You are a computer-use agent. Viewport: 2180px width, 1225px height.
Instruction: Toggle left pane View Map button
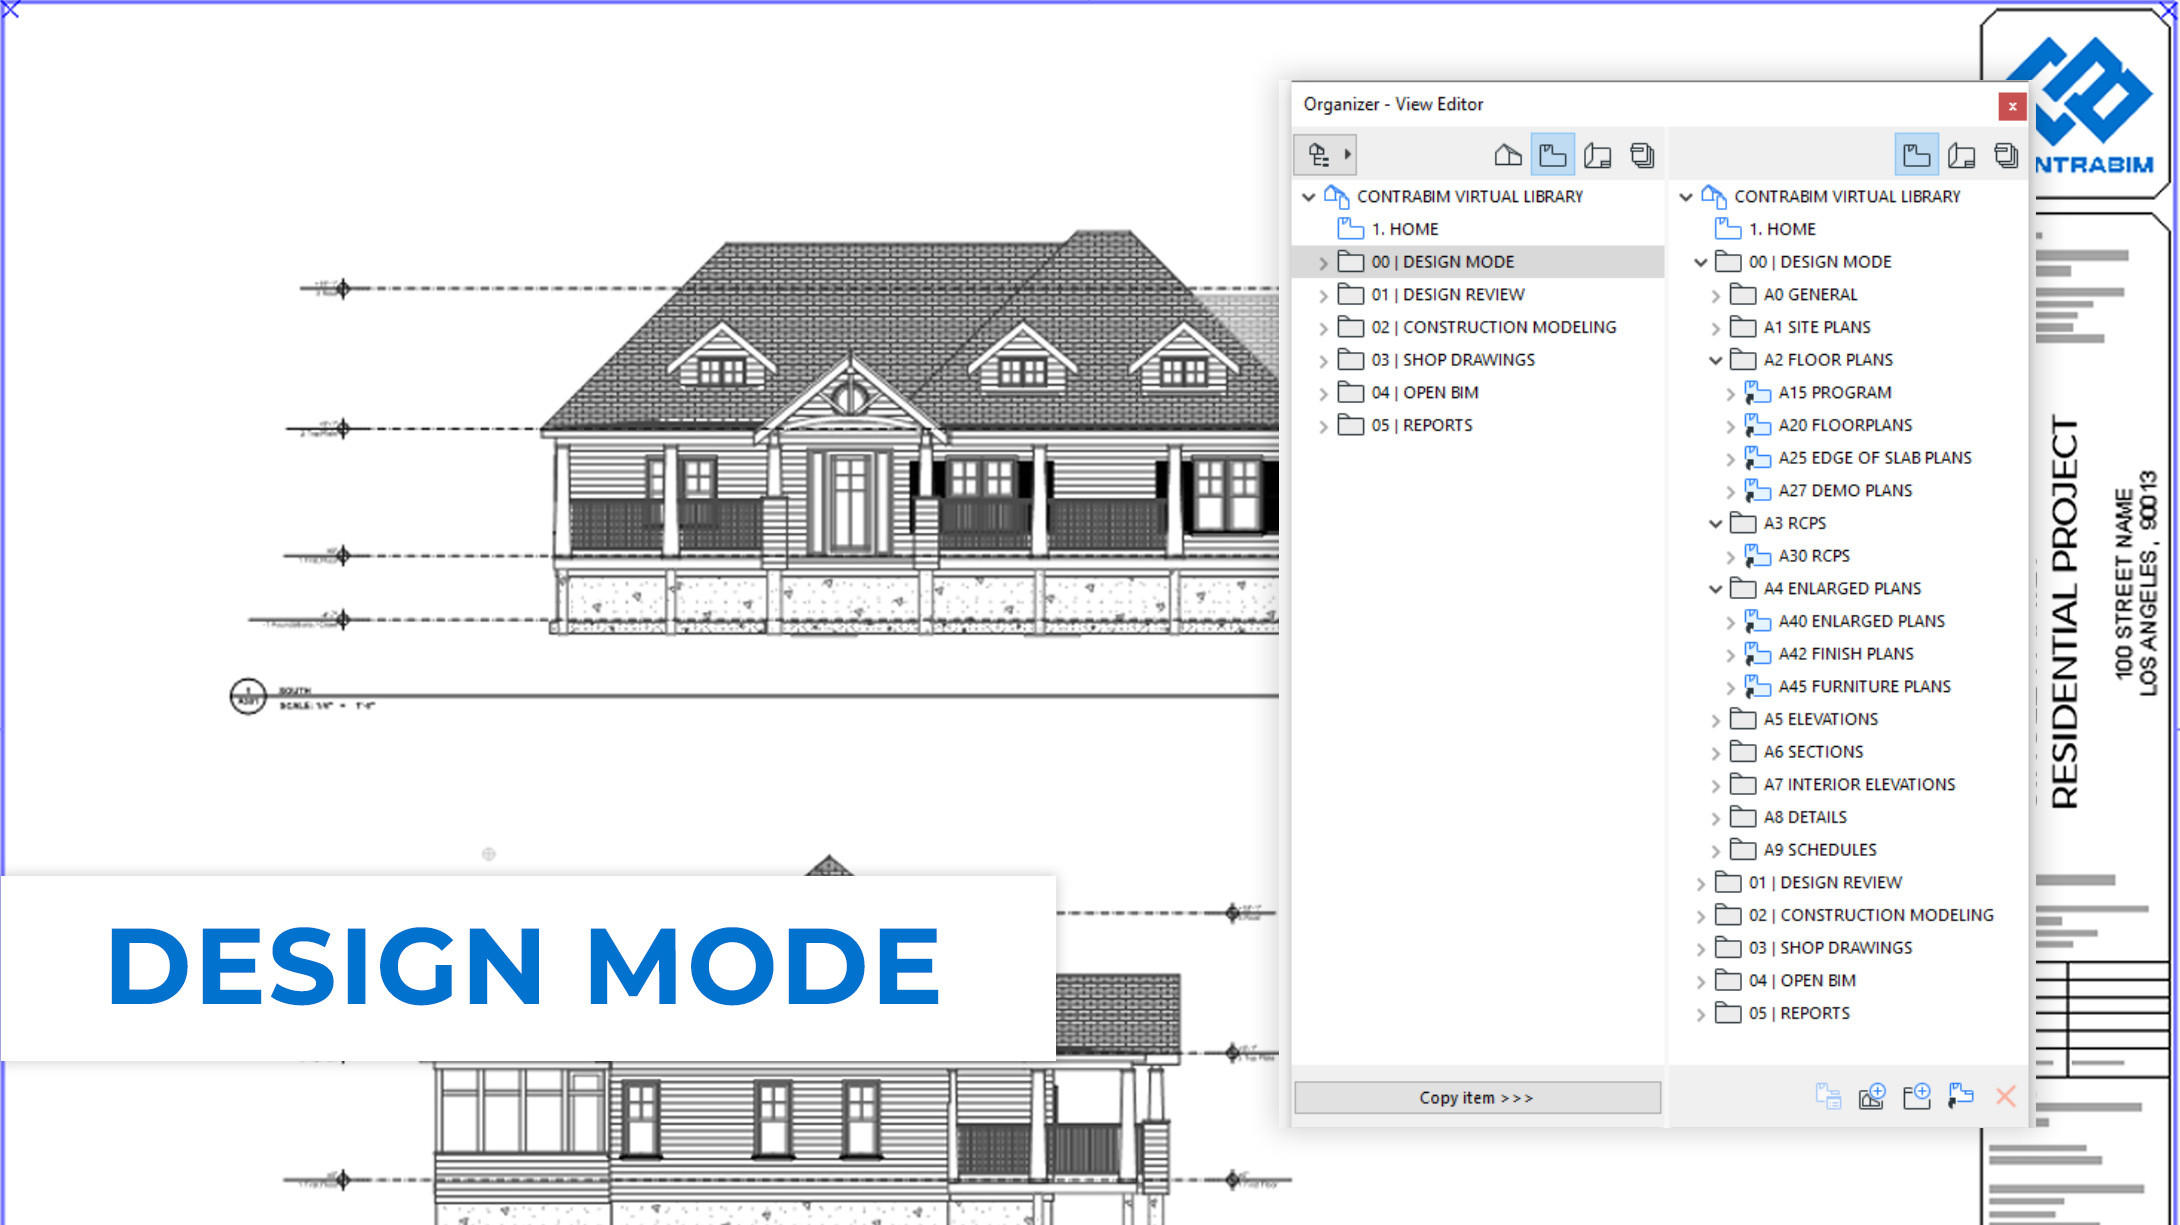[1552, 155]
